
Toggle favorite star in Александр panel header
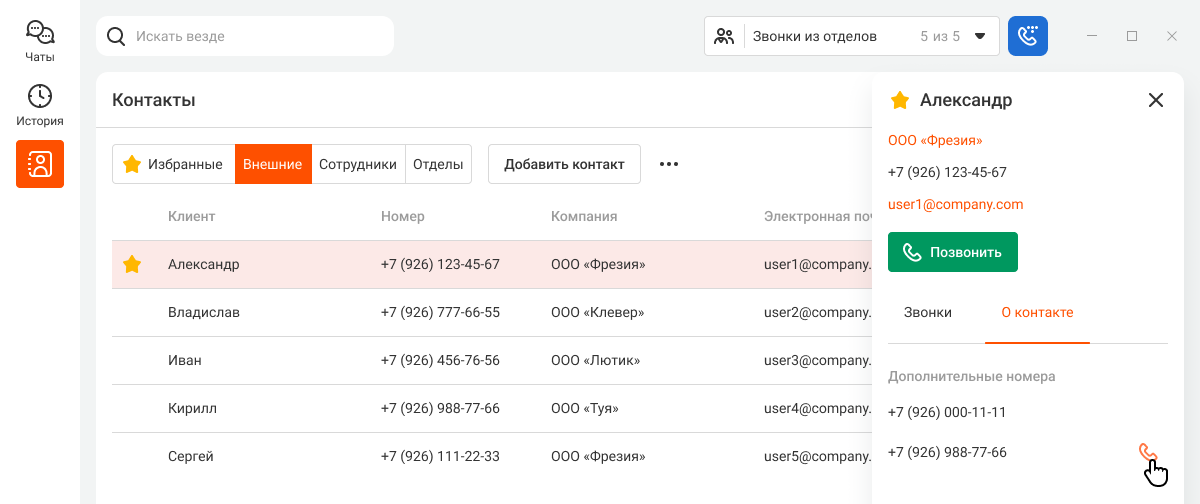(x=900, y=100)
